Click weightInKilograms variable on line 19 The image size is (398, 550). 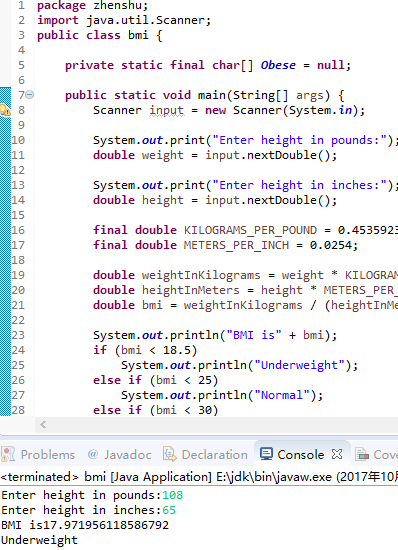click(x=201, y=275)
